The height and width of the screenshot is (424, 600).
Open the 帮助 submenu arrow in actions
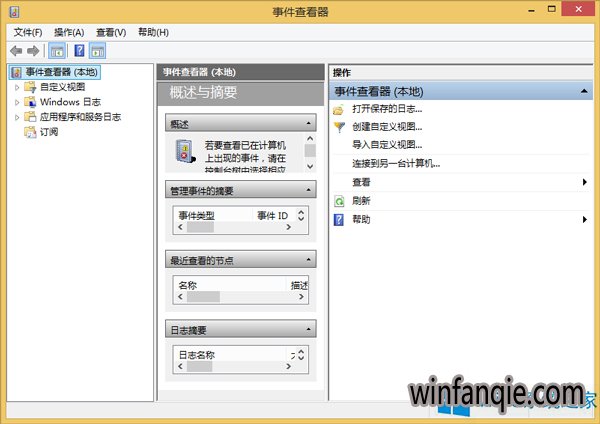point(584,220)
